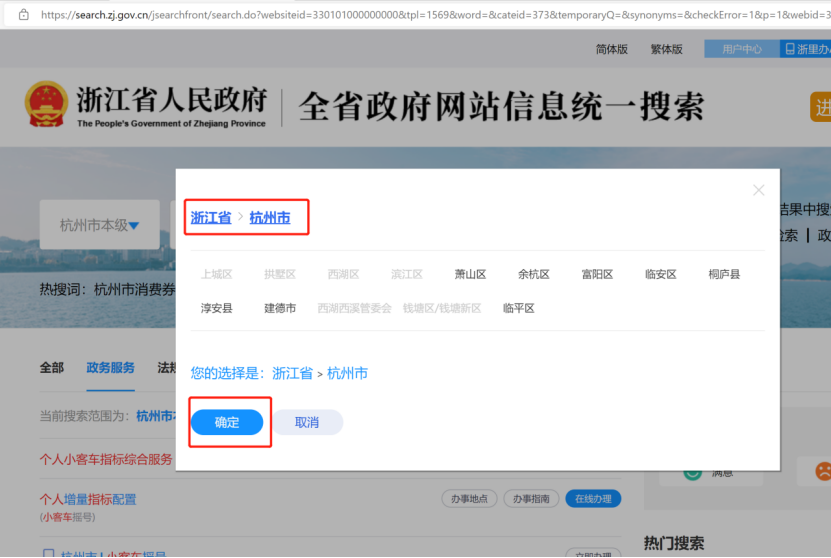Switch to the 政务服务 tab

point(110,367)
